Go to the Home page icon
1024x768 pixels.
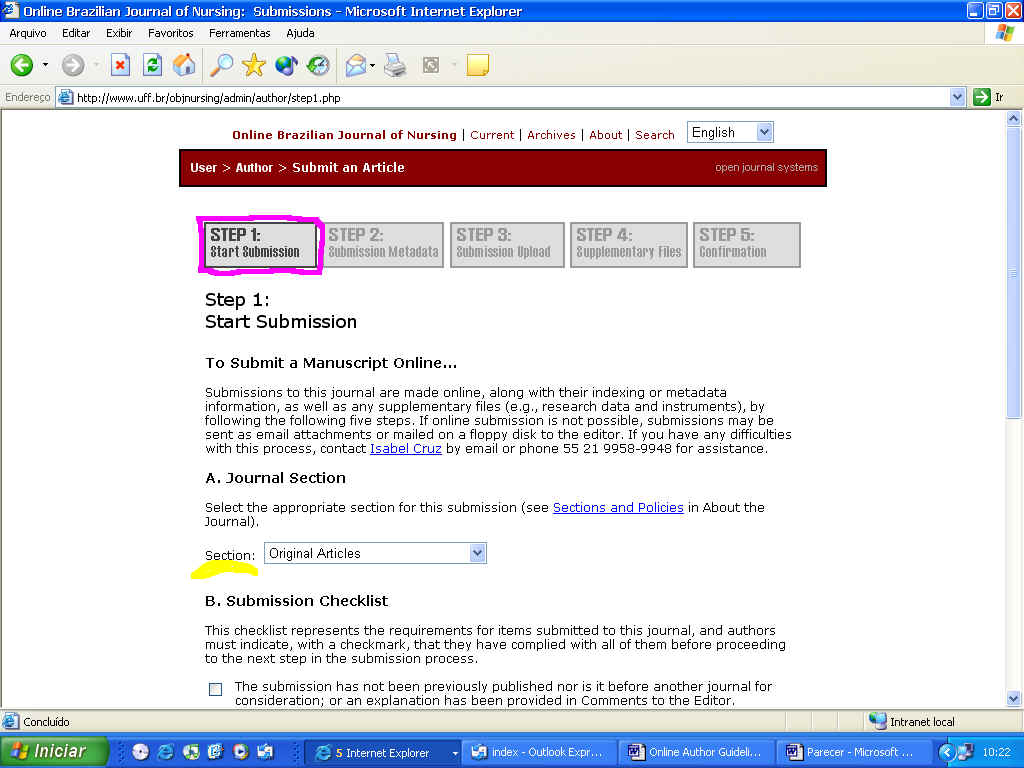(184, 66)
